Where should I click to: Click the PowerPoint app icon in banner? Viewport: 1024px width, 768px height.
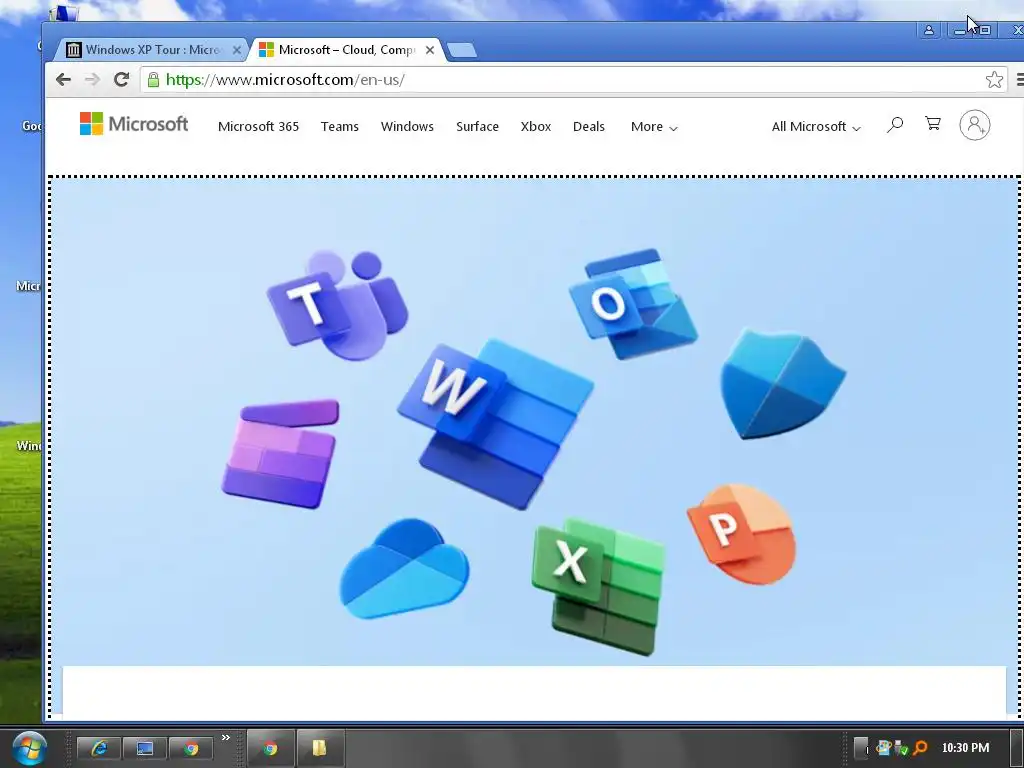click(x=742, y=534)
